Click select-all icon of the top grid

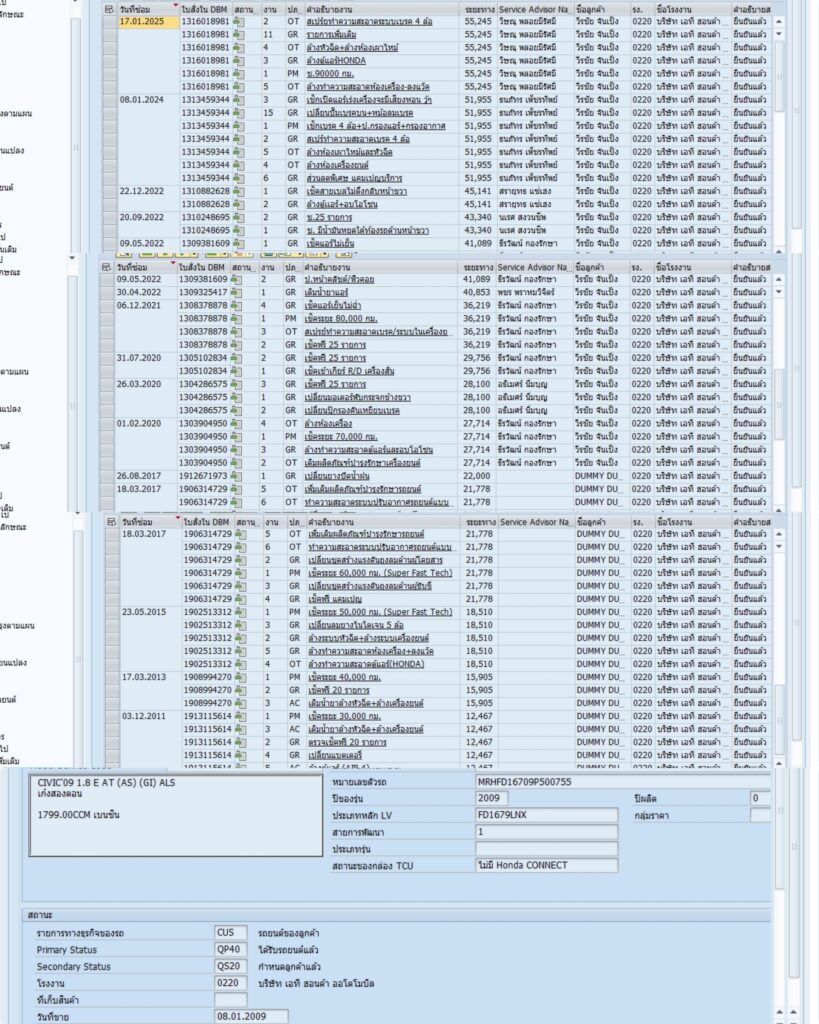pyautogui.click(x=109, y=8)
